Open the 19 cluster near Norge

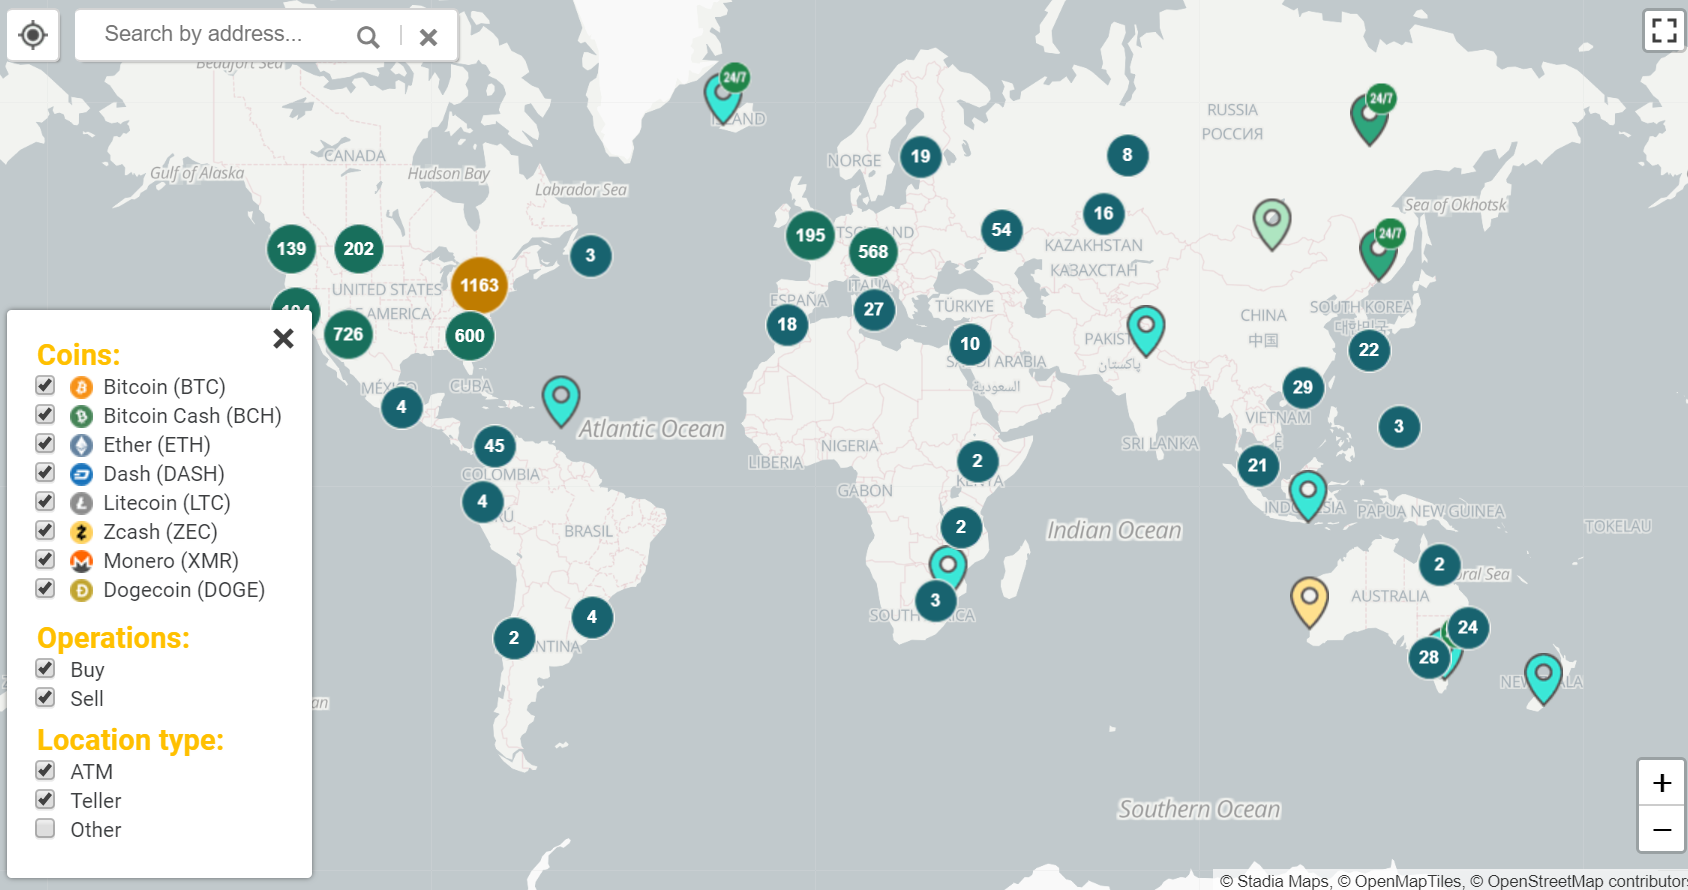pos(921,156)
